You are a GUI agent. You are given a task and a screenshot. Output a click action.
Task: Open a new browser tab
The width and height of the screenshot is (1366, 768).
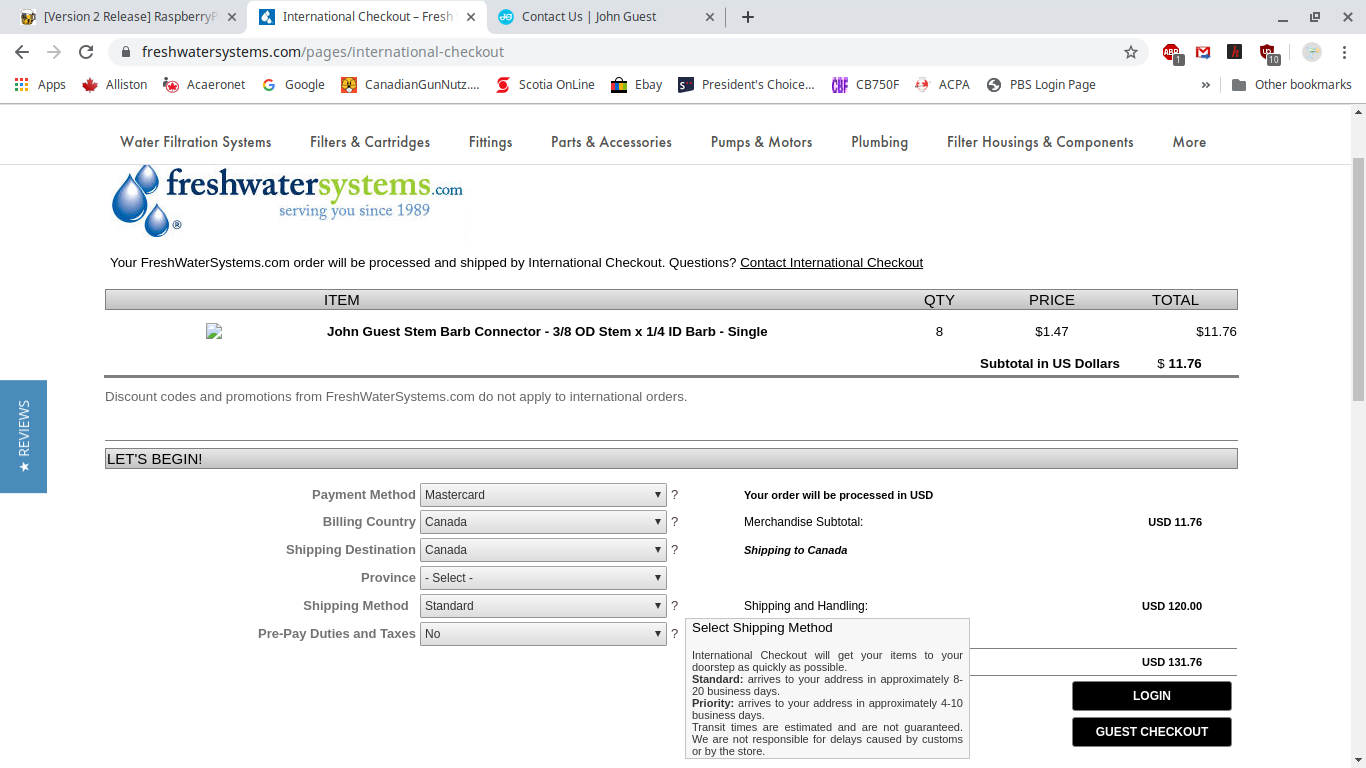747,17
